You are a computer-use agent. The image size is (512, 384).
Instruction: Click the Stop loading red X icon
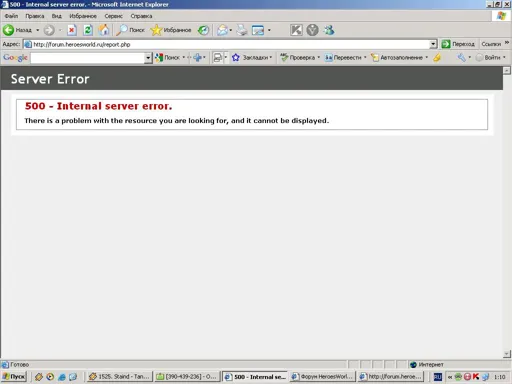[x=71, y=30]
